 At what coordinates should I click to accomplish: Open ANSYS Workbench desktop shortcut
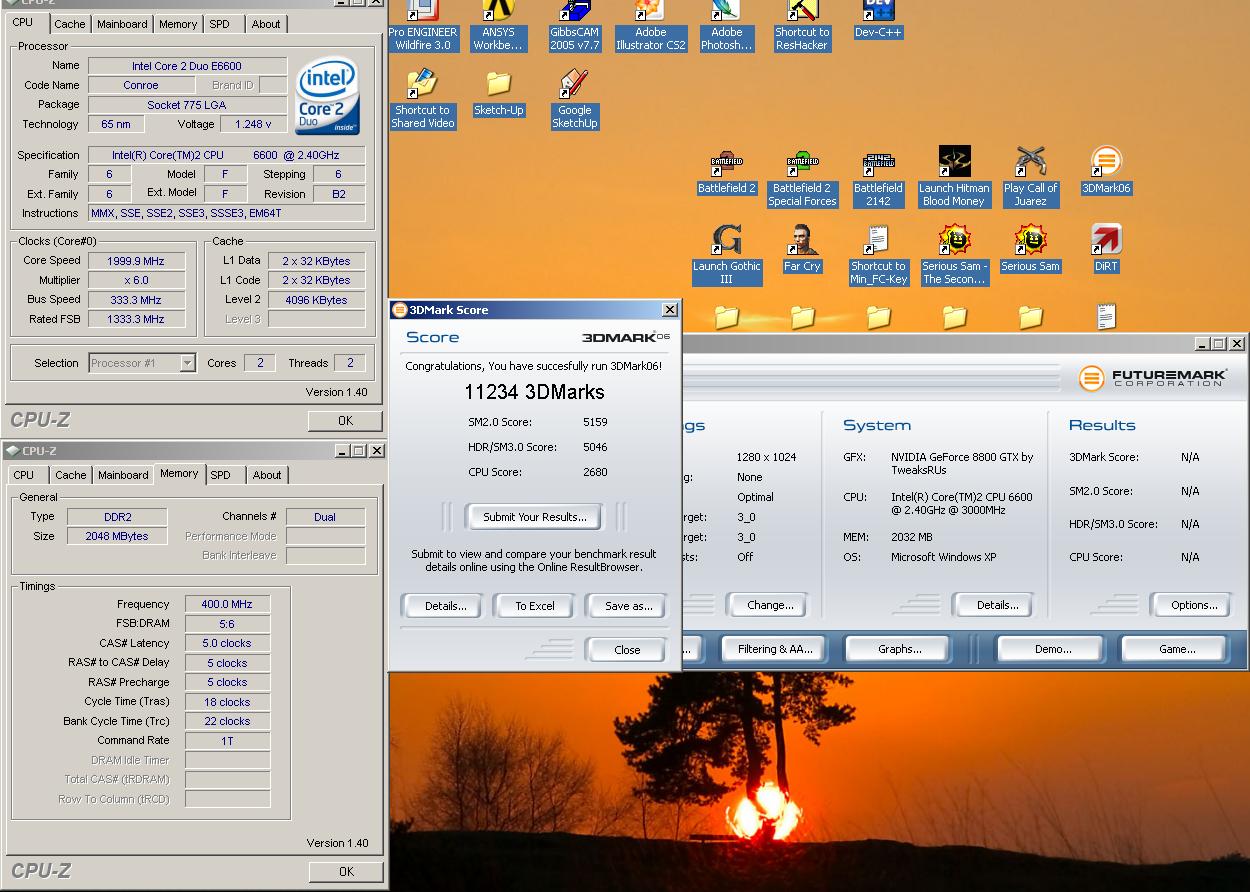tap(498, 26)
